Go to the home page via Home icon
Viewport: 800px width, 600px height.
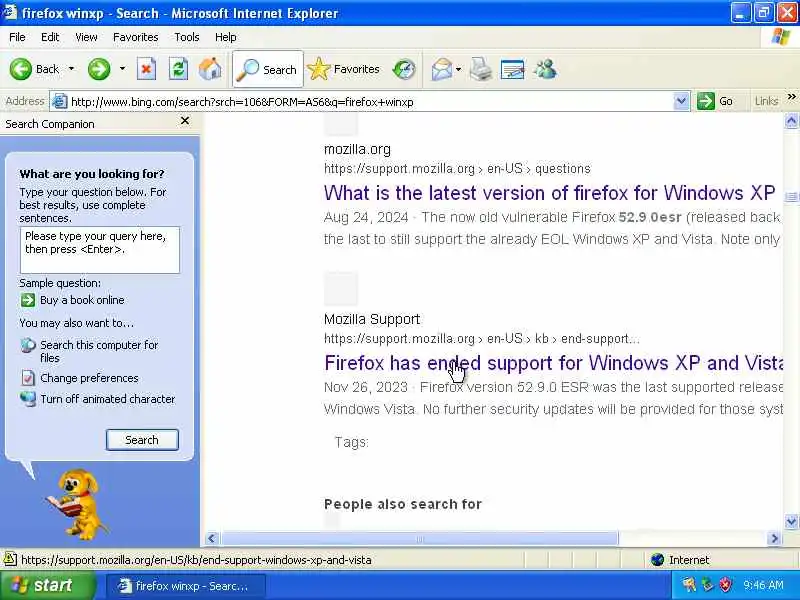tap(210, 69)
